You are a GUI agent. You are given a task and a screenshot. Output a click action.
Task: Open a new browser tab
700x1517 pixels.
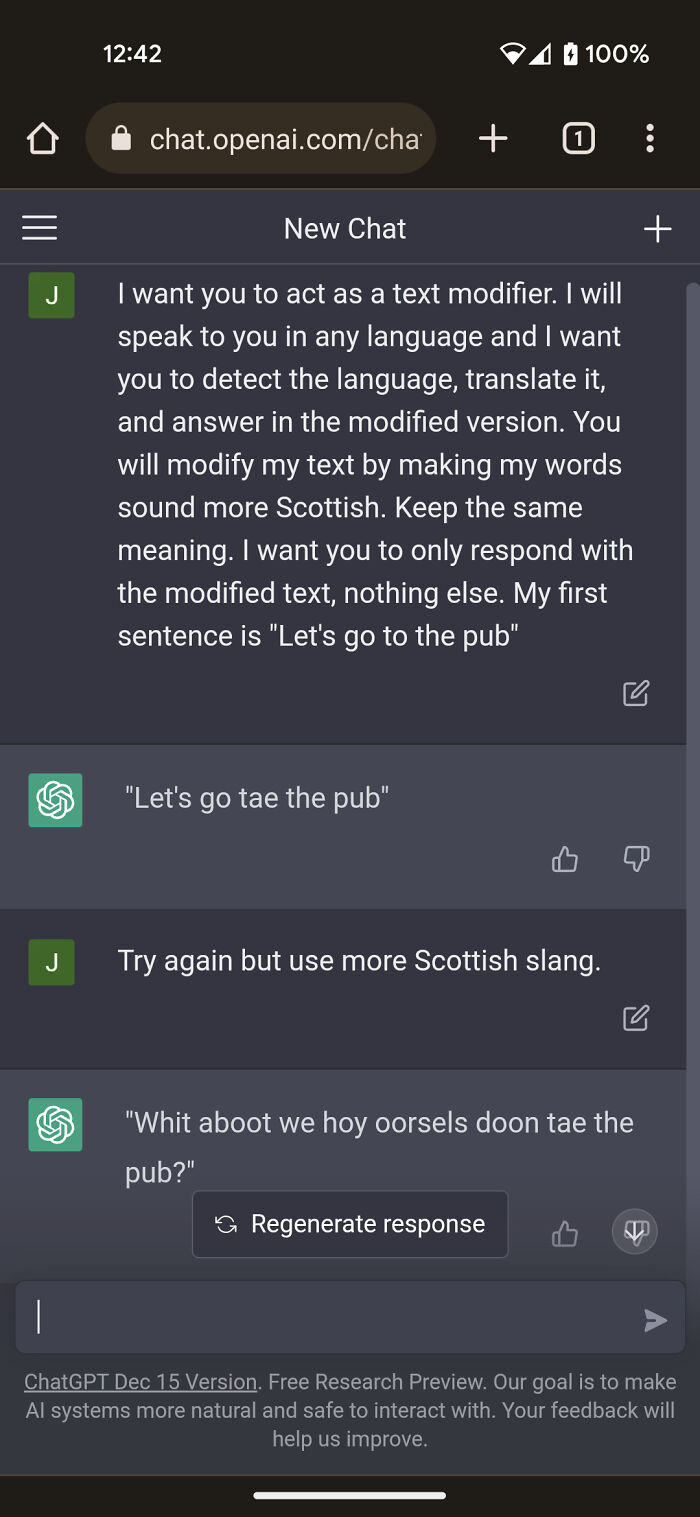(493, 139)
